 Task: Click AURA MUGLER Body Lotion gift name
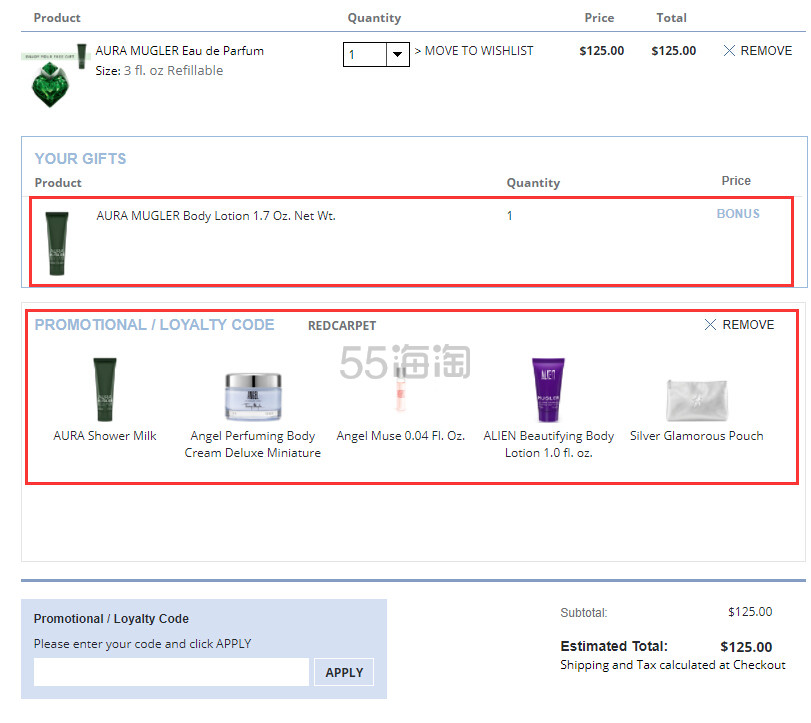(x=215, y=216)
